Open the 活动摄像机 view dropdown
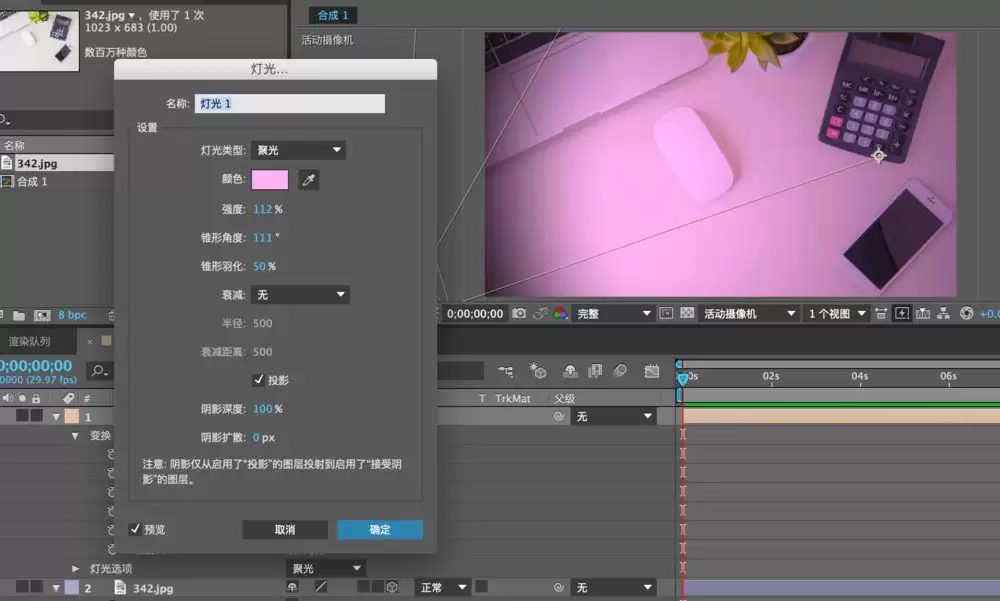This screenshot has width=1000, height=601. (x=749, y=313)
